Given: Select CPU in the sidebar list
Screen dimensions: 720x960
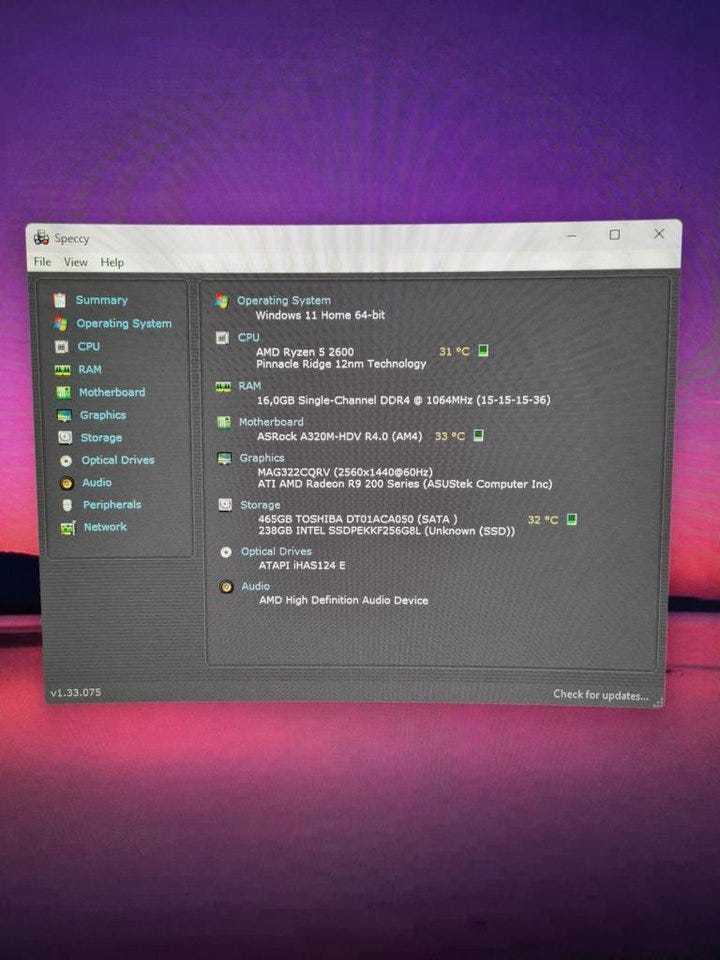Looking at the screenshot, I should tap(88, 346).
